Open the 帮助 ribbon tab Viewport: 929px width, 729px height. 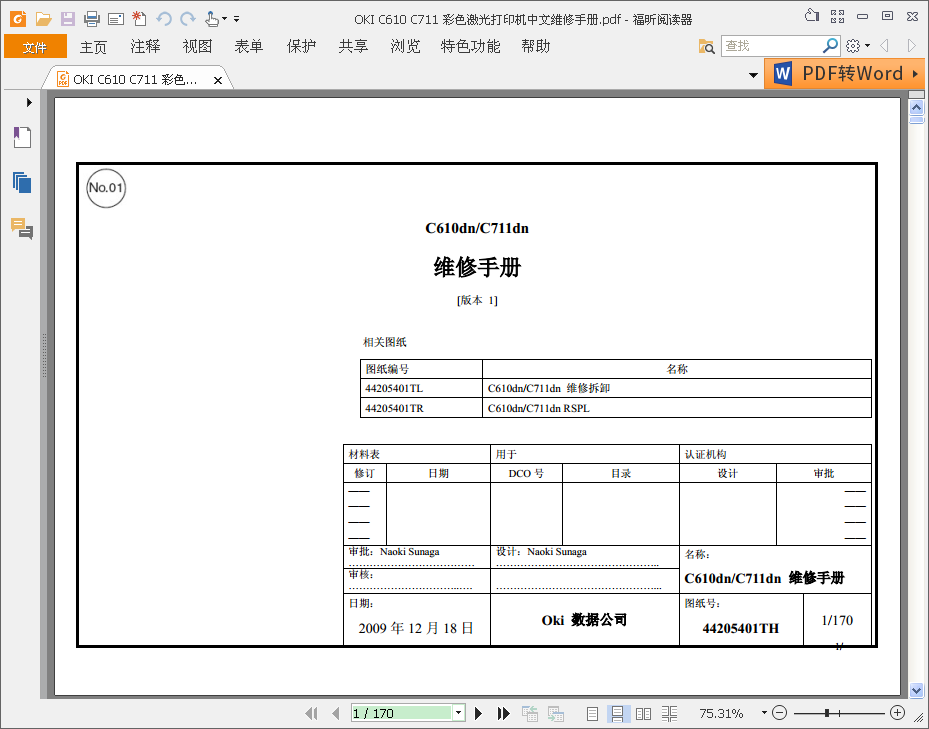[x=536, y=47]
